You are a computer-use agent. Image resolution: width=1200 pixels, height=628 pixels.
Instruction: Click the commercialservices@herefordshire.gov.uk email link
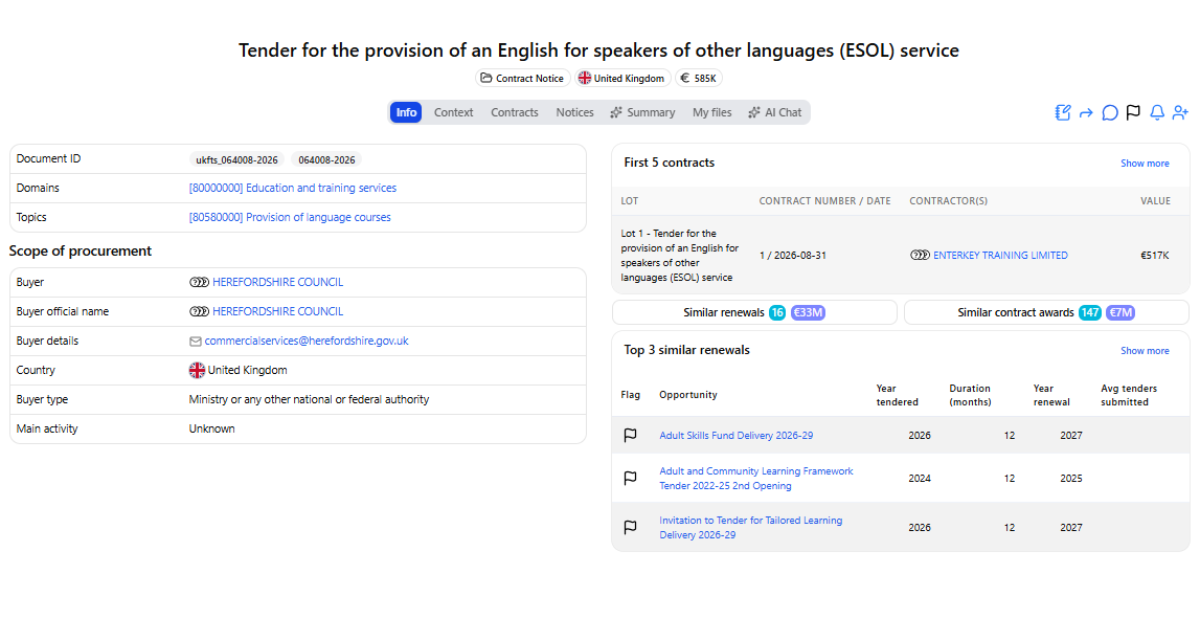pyautogui.click(x=307, y=341)
